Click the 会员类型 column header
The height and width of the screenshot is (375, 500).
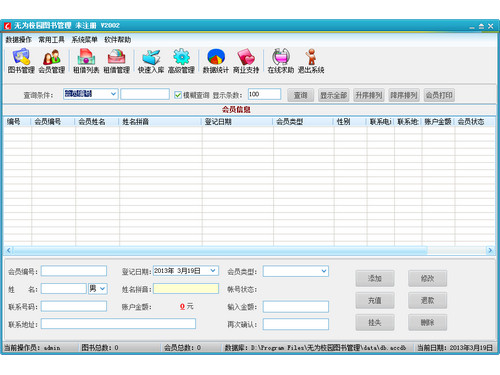[x=303, y=122]
